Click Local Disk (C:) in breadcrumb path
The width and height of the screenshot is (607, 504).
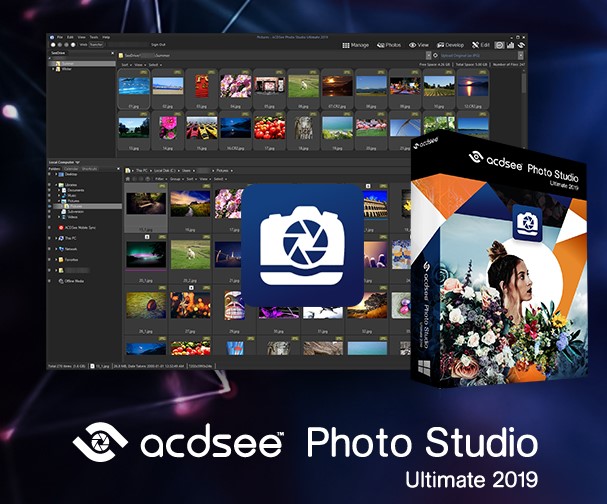pos(165,171)
